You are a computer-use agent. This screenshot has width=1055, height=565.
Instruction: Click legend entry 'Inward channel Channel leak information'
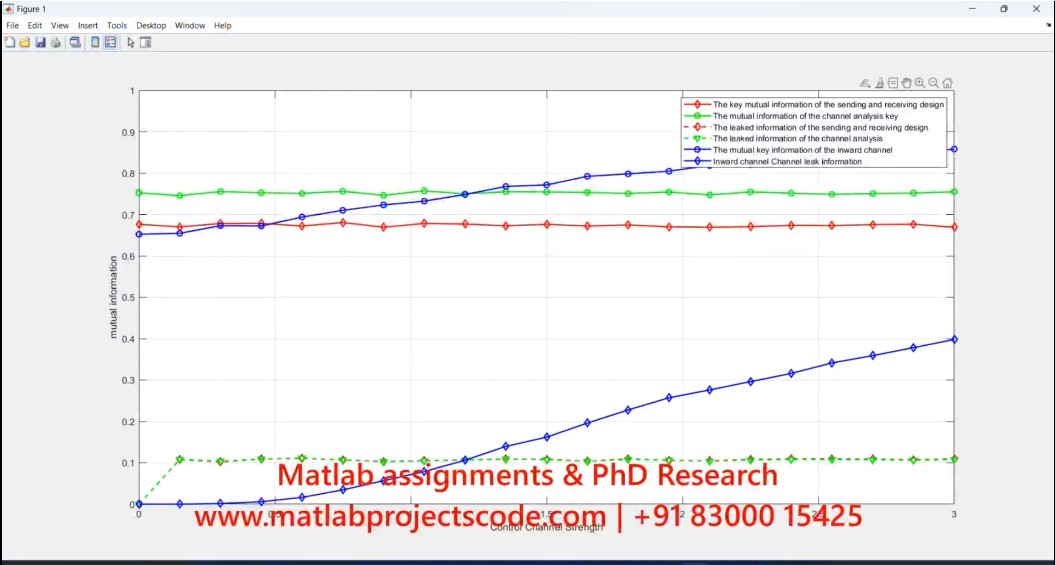[x=787, y=161]
